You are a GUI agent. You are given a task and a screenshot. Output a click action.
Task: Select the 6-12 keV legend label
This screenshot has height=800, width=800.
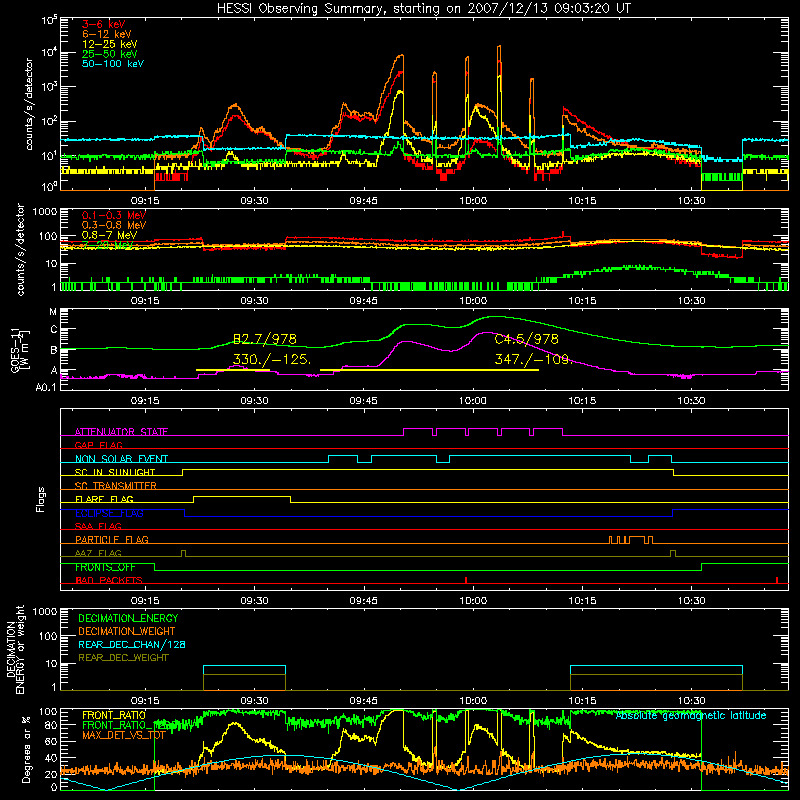pos(107,34)
